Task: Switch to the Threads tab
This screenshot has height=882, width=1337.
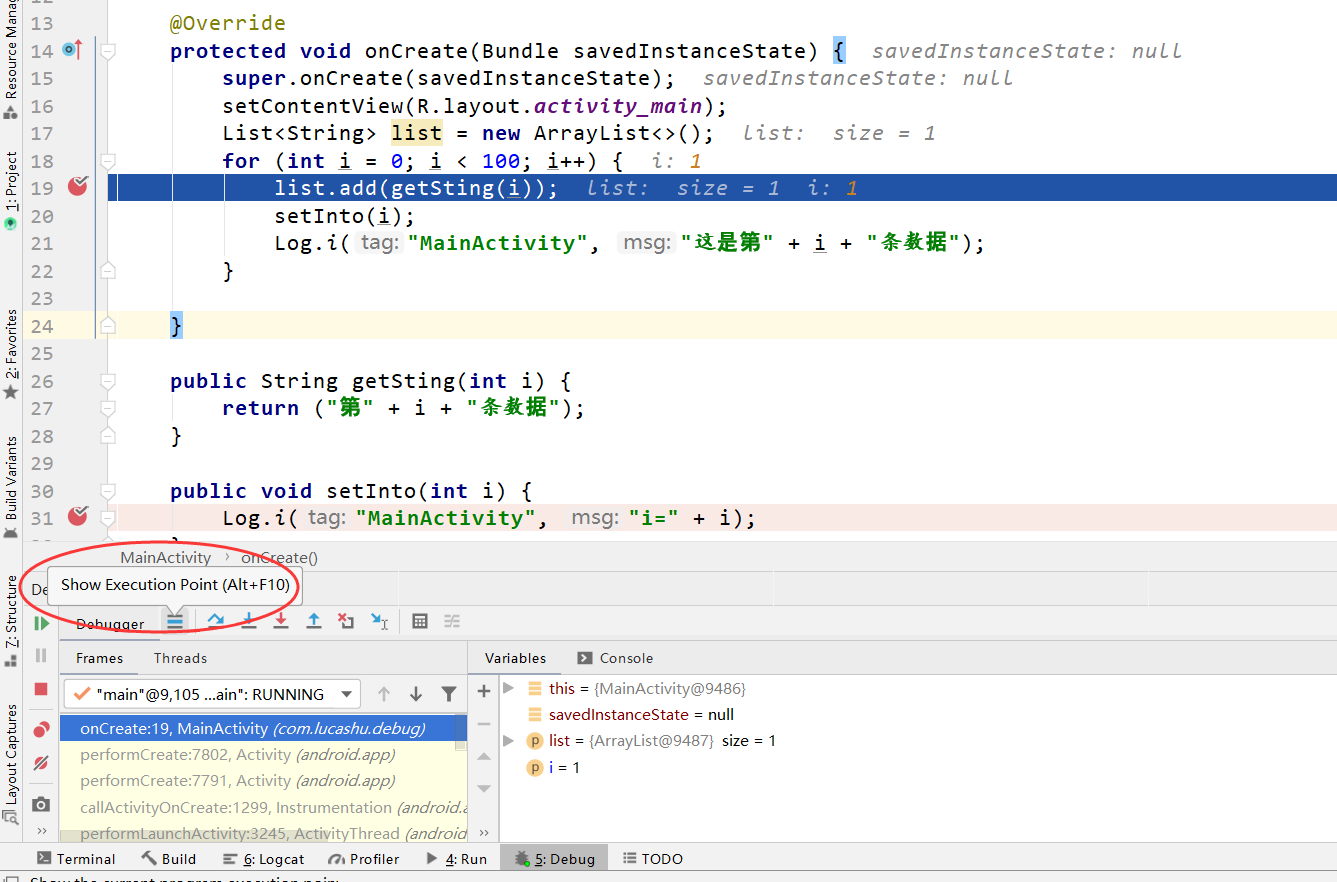Action: click(x=180, y=658)
